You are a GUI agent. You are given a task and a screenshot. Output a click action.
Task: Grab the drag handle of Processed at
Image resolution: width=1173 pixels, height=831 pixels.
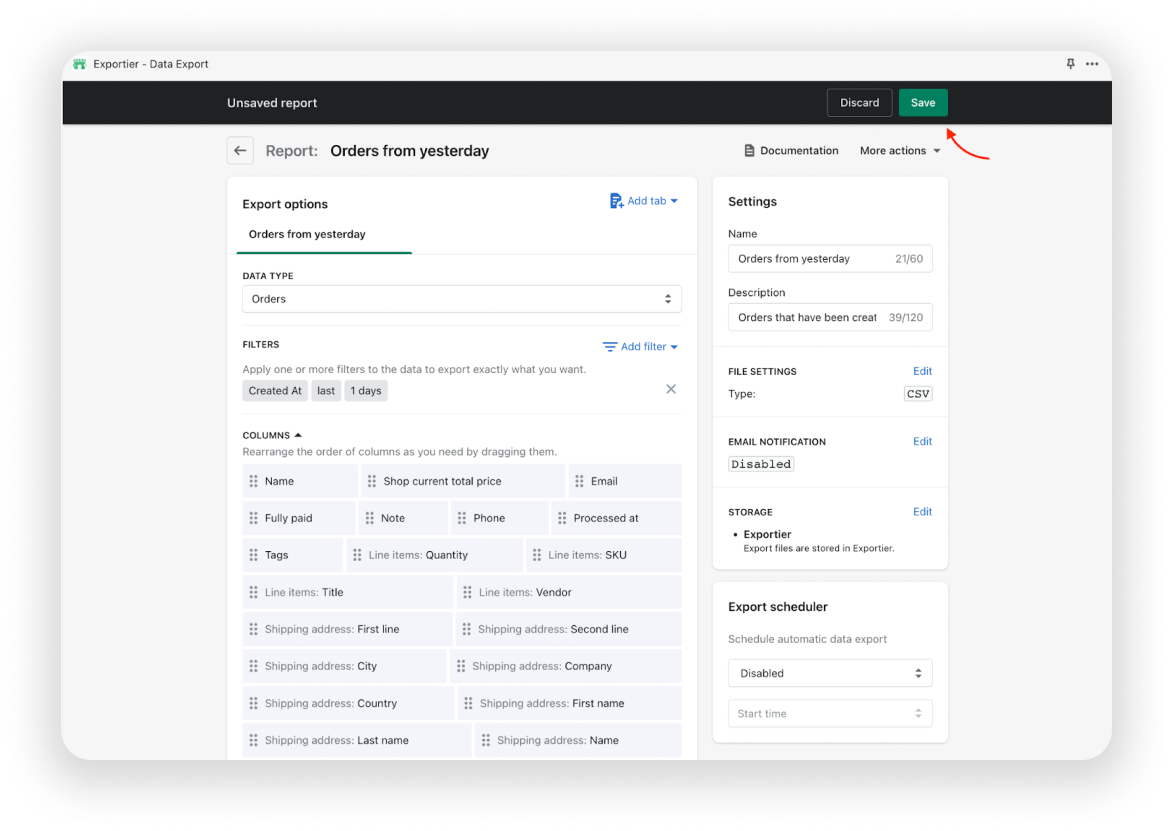click(x=562, y=518)
